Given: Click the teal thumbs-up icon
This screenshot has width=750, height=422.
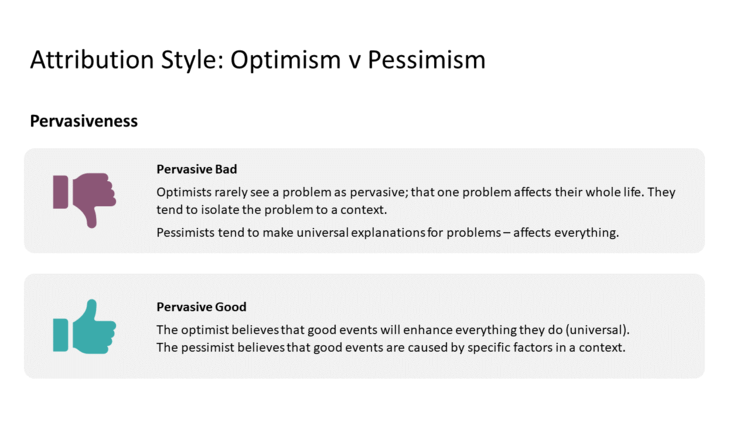Looking at the screenshot, I should point(84,327).
